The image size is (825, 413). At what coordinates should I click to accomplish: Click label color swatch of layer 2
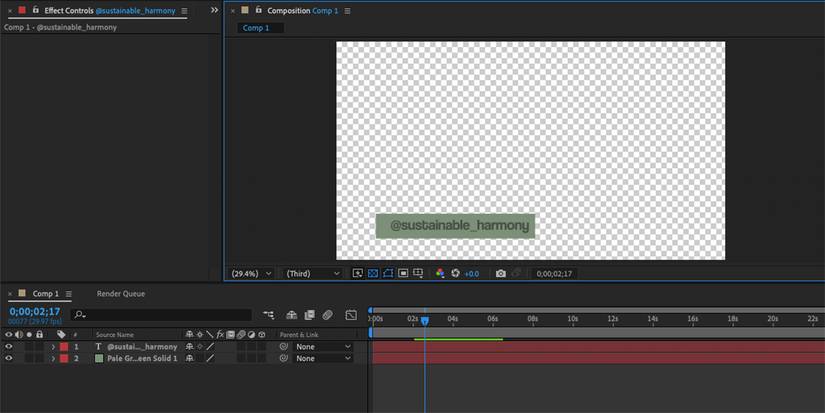(64, 358)
